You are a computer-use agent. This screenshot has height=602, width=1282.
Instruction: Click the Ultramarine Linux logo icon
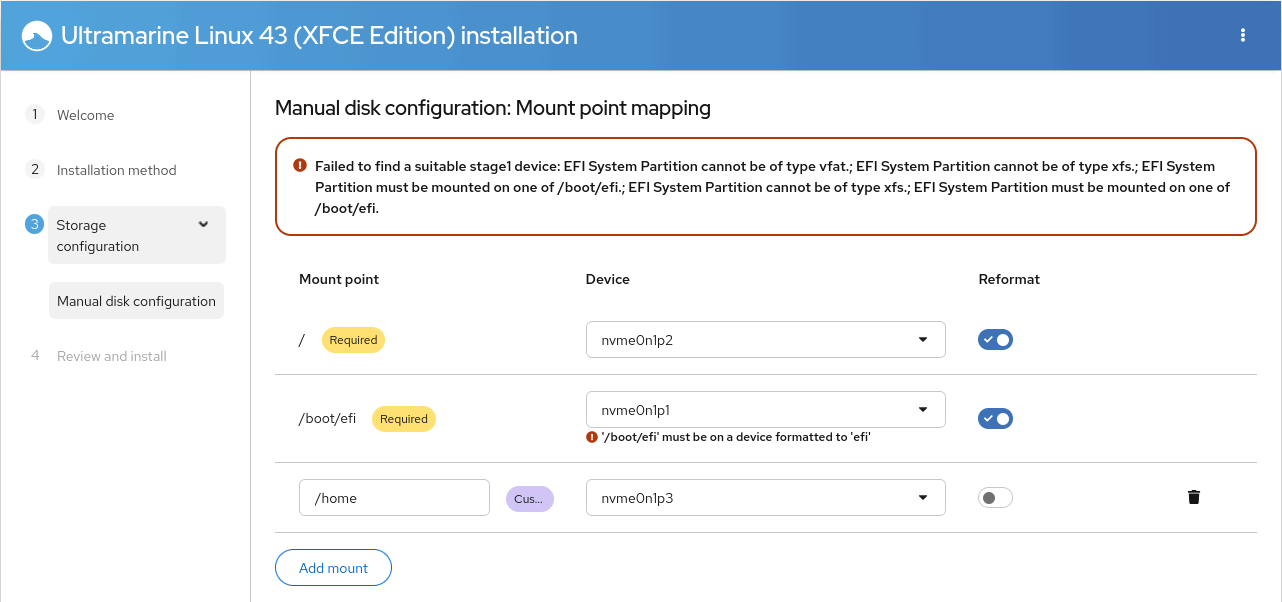[x=36, y=36]
